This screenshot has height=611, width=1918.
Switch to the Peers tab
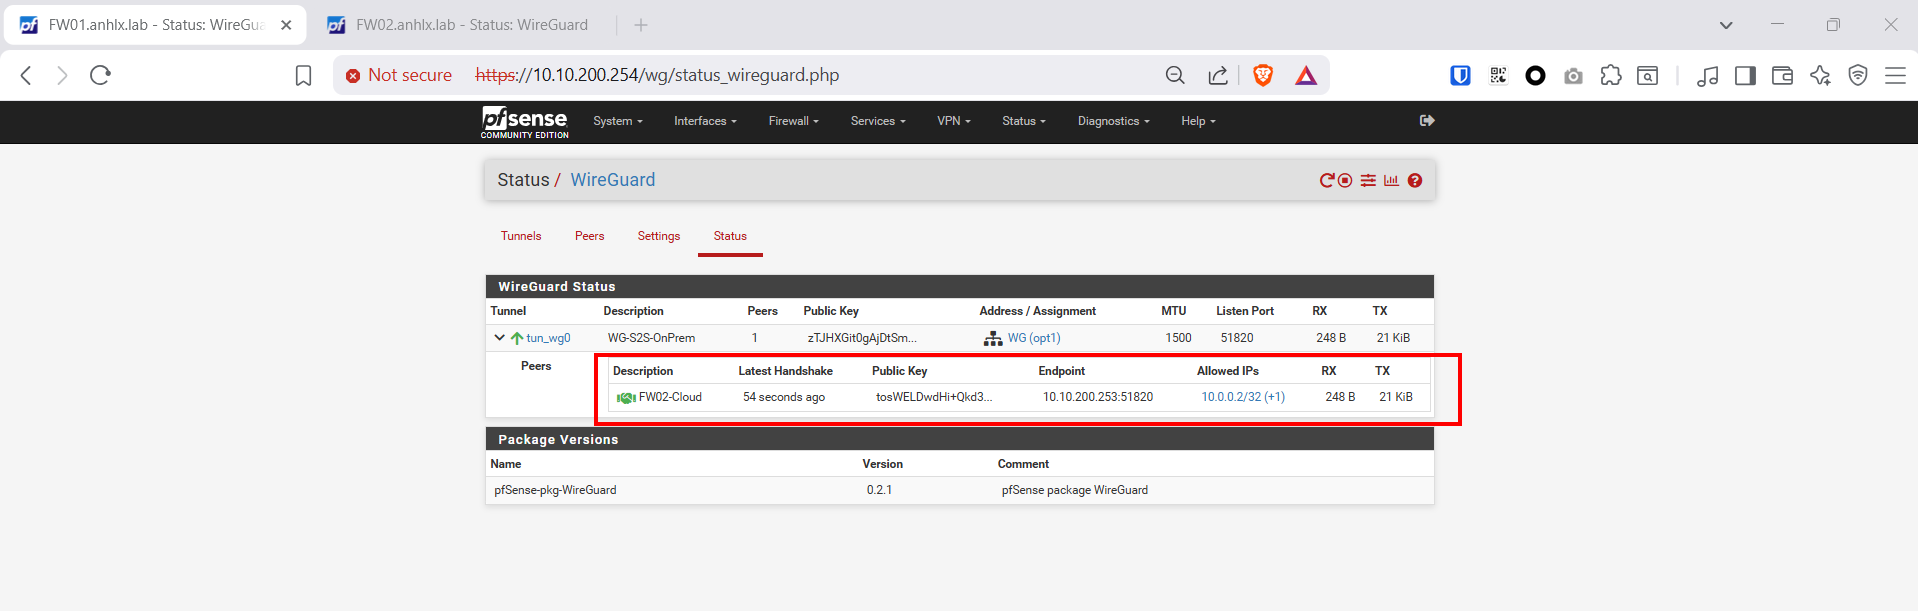[589, 236]
